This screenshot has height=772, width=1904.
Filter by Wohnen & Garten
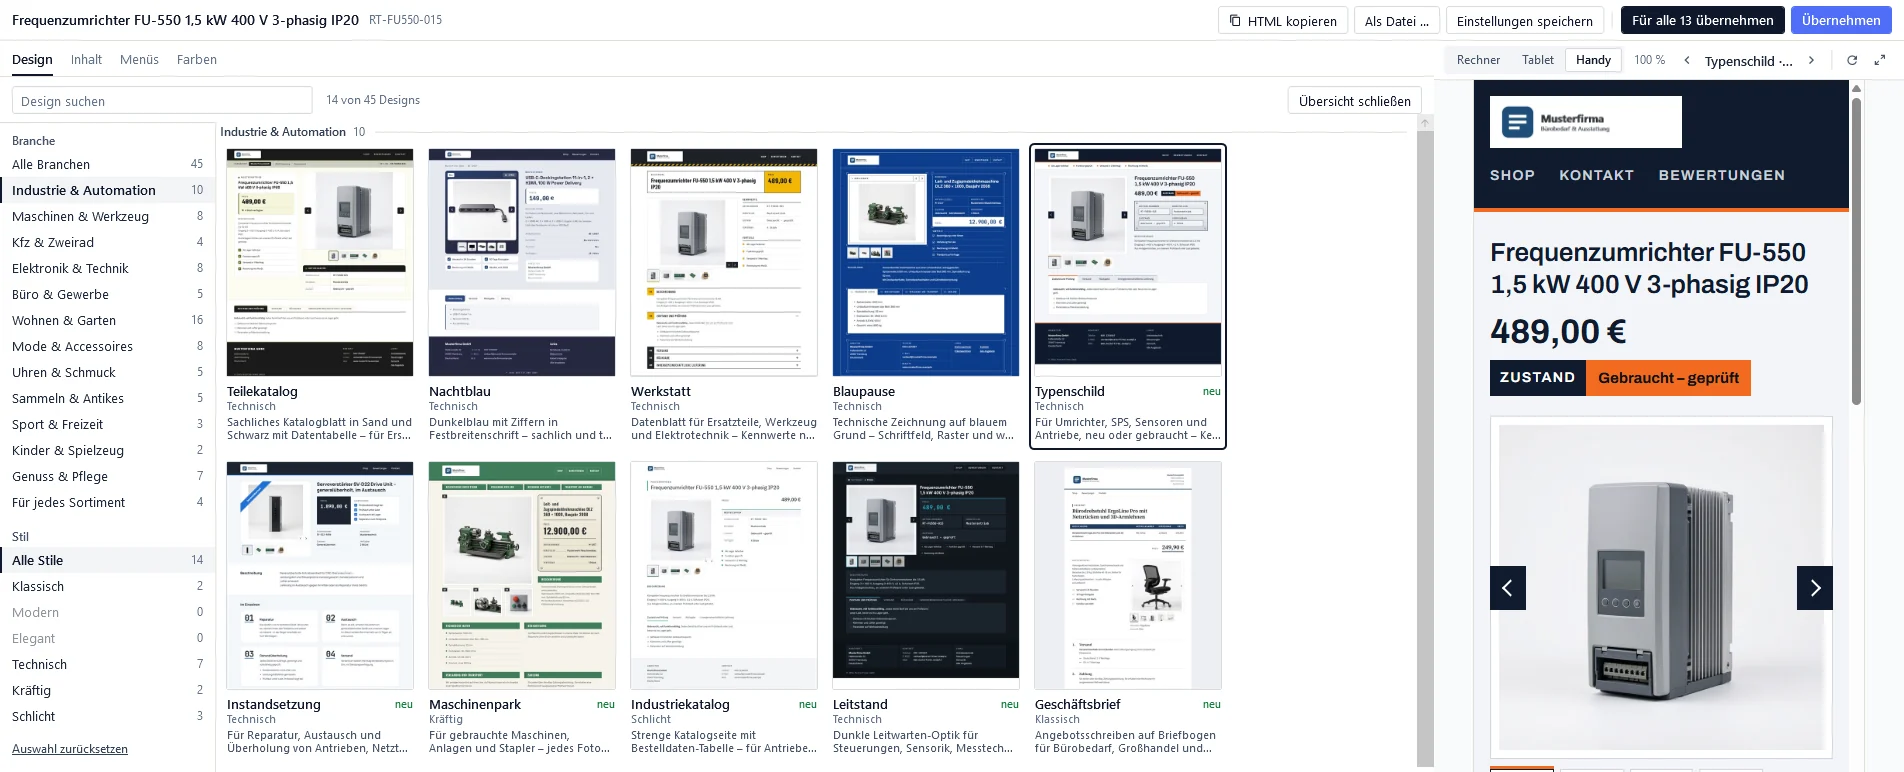coord(107,320)
